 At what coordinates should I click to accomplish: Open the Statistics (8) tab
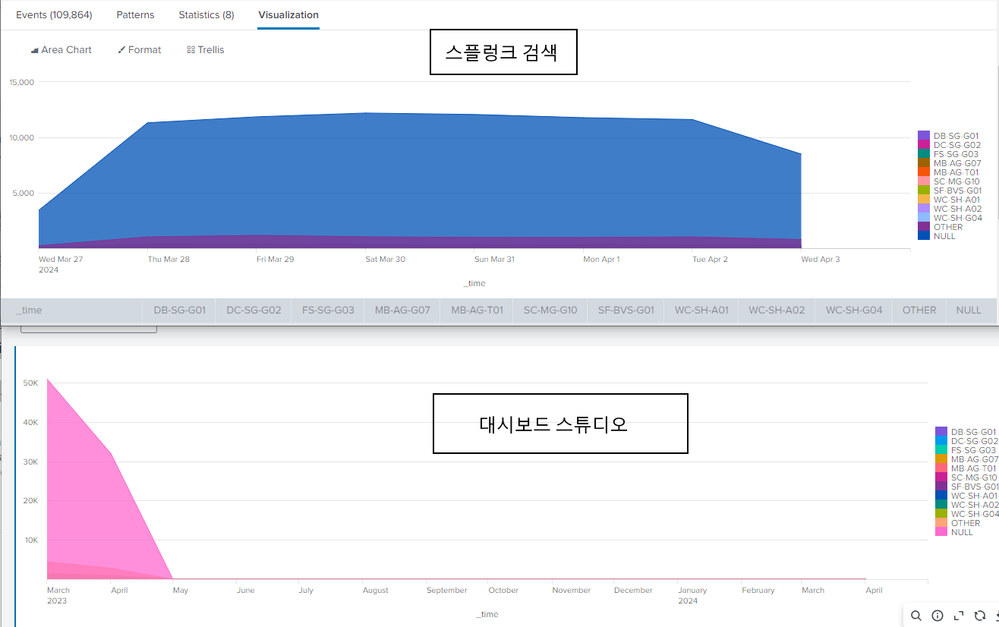206,15
